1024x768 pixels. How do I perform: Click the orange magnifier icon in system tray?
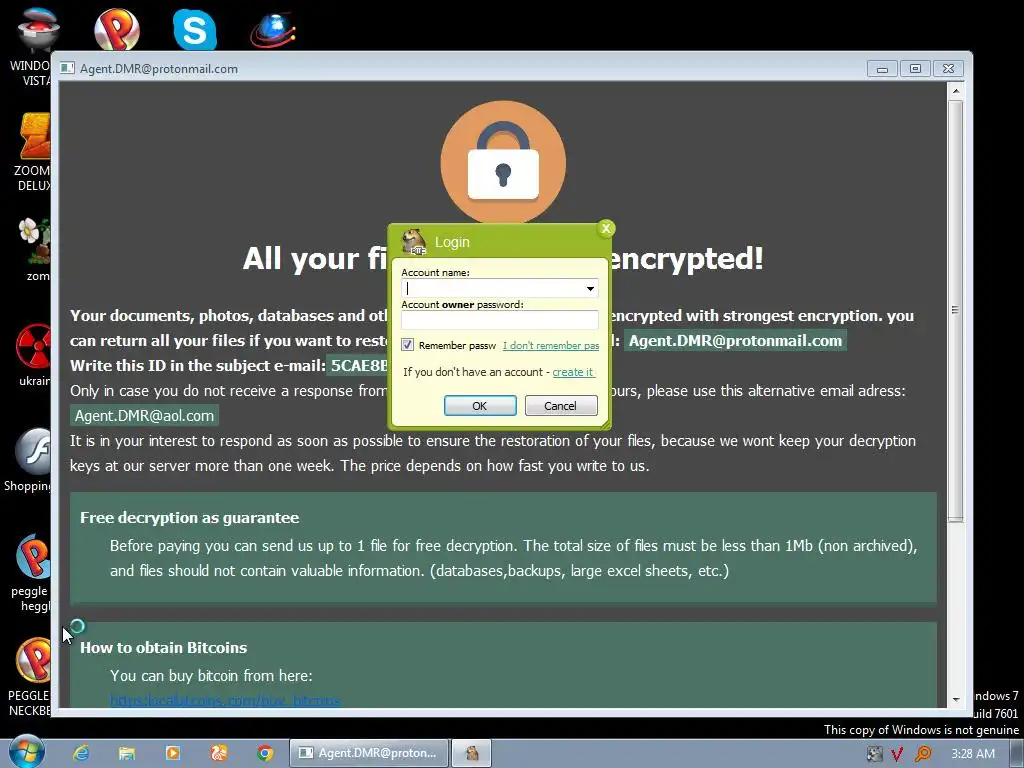(923, 754)
